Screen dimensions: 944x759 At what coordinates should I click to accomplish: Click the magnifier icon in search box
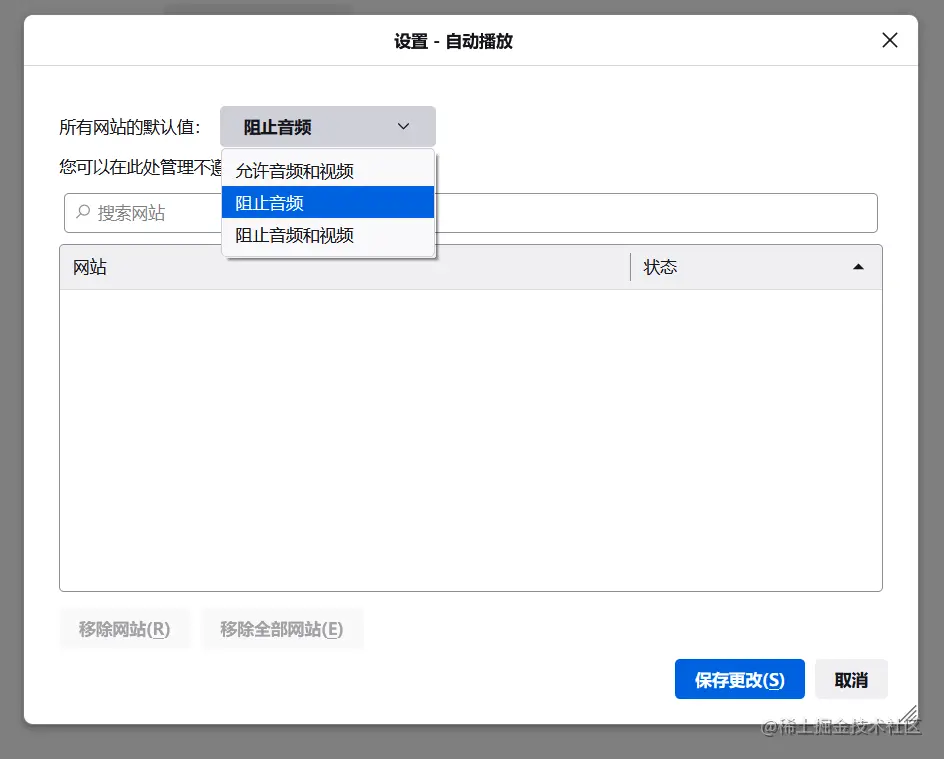[83, 212]
